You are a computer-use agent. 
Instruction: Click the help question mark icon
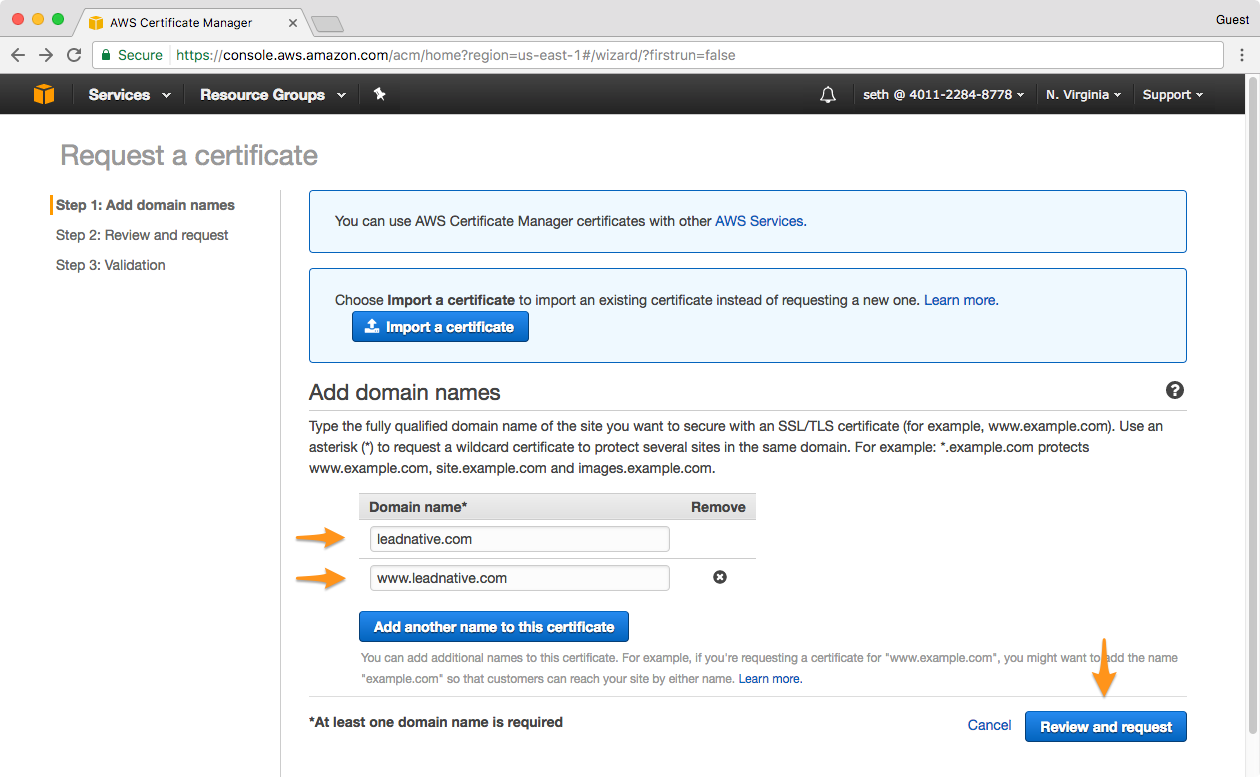coord(1175,390)
